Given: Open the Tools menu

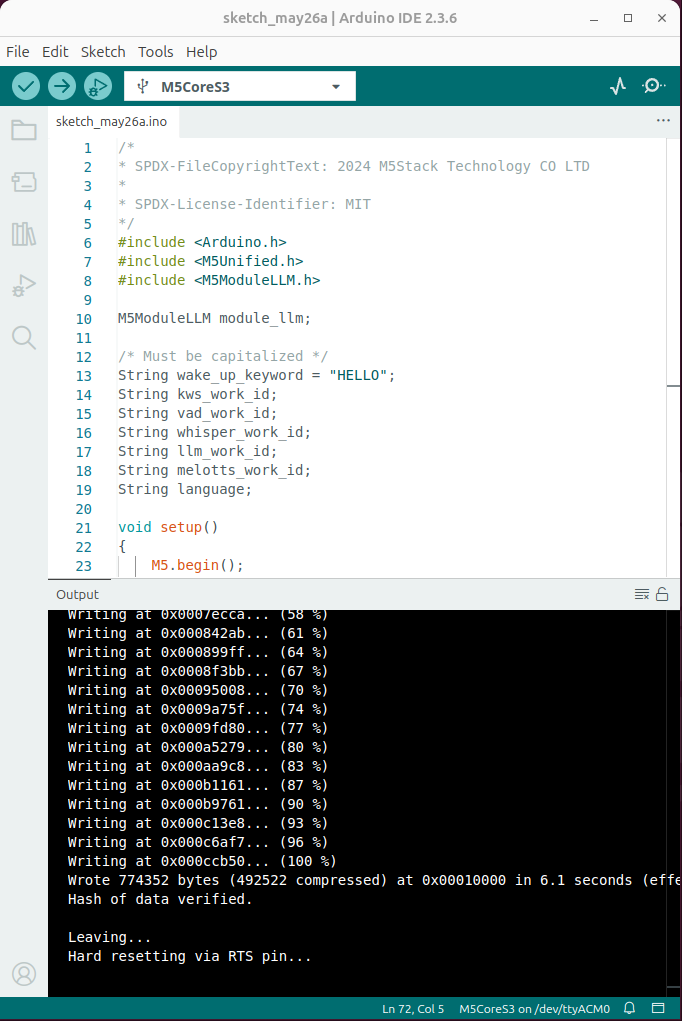Looking at the screenshot, I should click(x=156, y=51).
